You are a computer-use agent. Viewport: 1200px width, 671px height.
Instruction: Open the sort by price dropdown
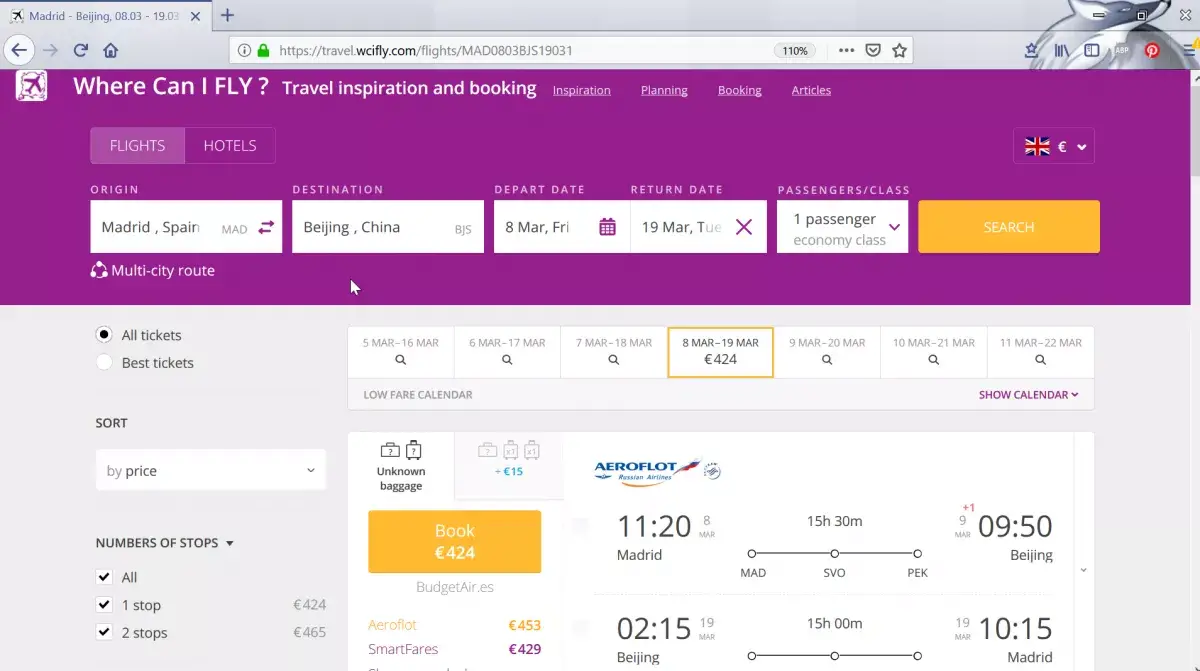(x=211, y=471)
